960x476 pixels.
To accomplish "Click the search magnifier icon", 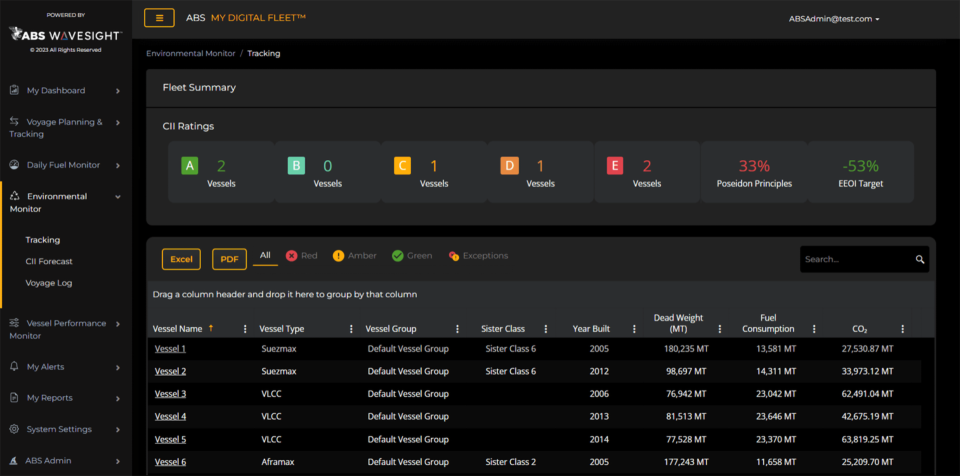I will (920, 259).
